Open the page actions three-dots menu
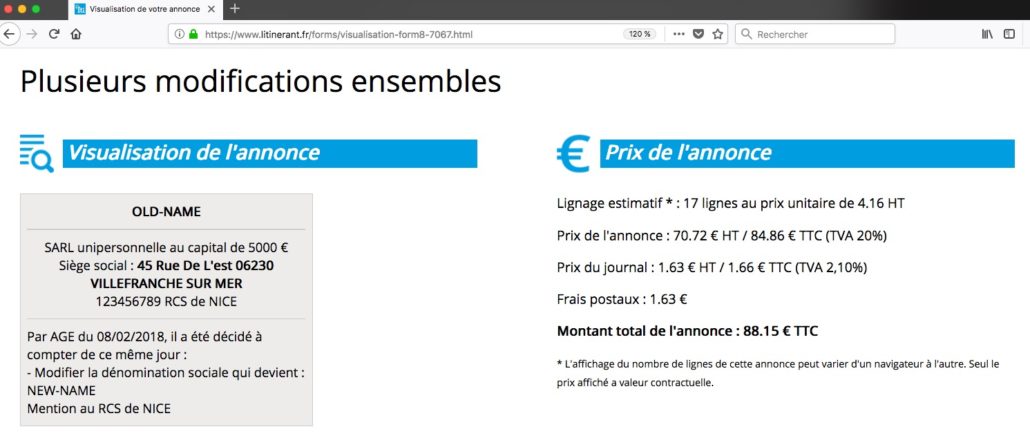The height and width of the screenshot is (438, 1030). pyautogui.click(x=679, y=34)
